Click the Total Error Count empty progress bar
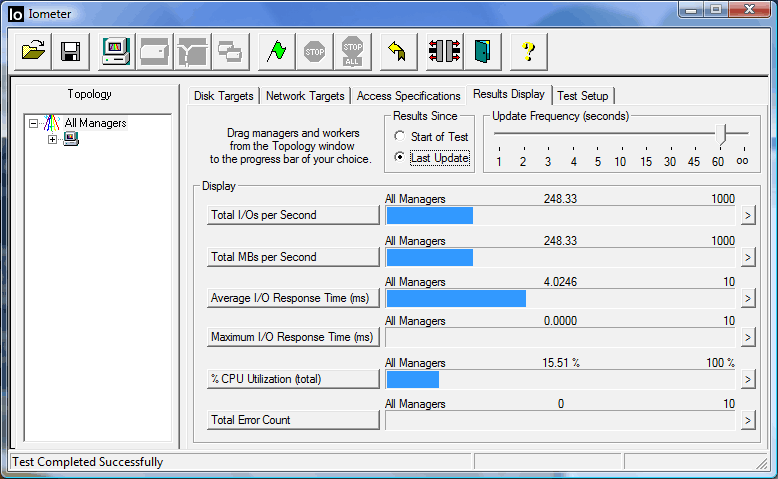Viewport: 778px width, 479px height. (560, 420)
